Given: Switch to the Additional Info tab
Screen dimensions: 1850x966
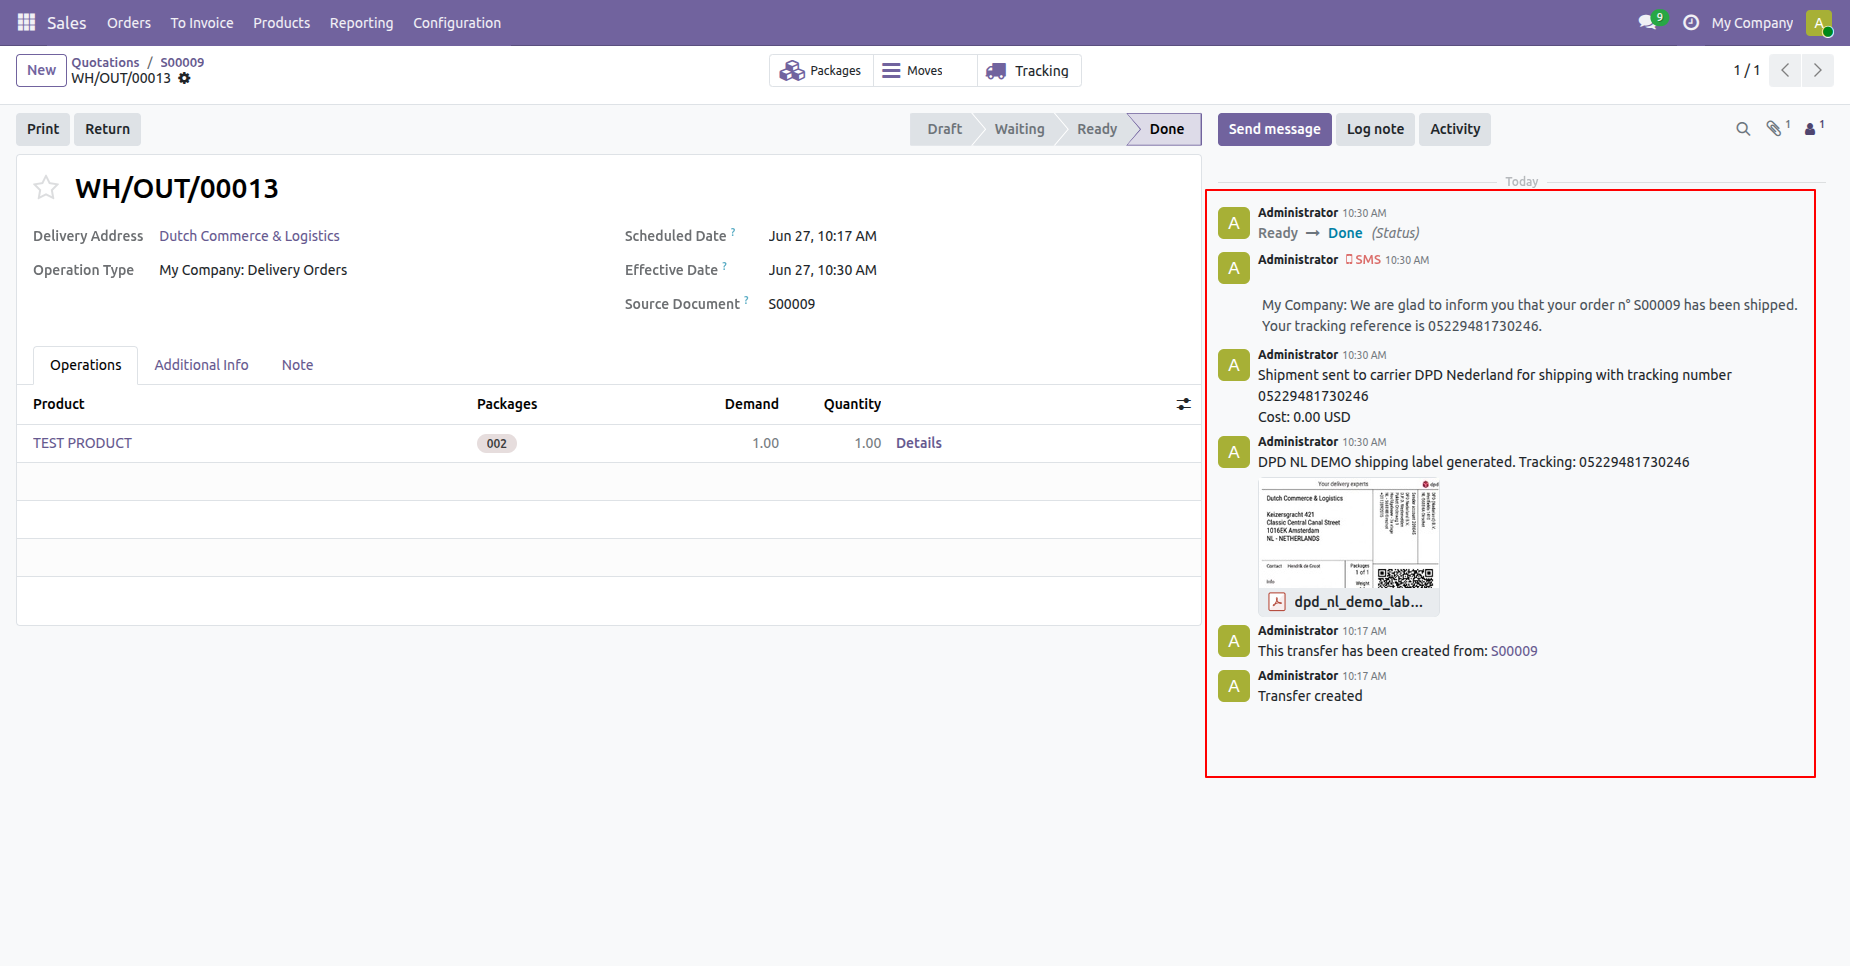Looking at the screenshot, I should 201,365.
